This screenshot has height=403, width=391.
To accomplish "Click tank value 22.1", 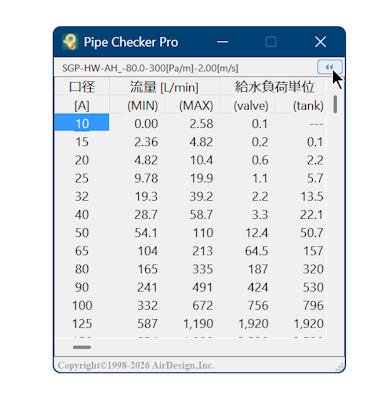I will click(312, 215).
